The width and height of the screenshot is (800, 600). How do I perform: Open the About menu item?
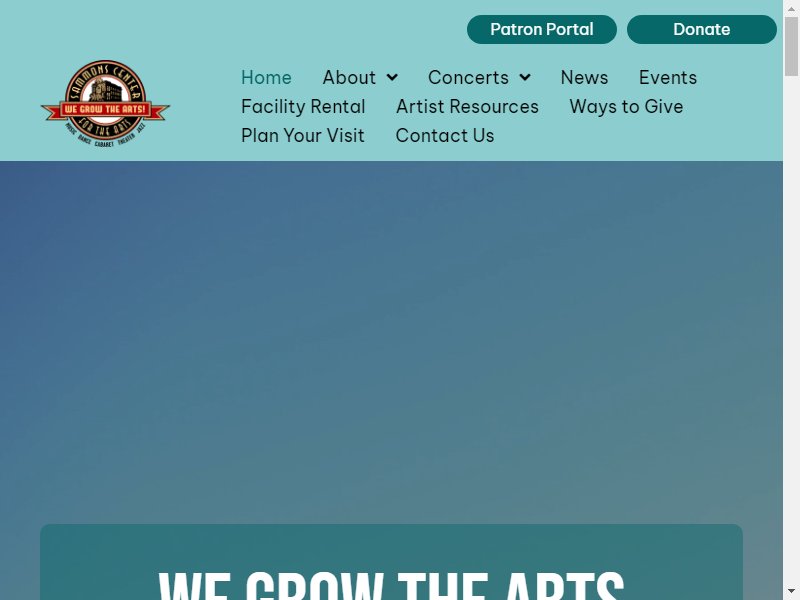click(349, 78)
